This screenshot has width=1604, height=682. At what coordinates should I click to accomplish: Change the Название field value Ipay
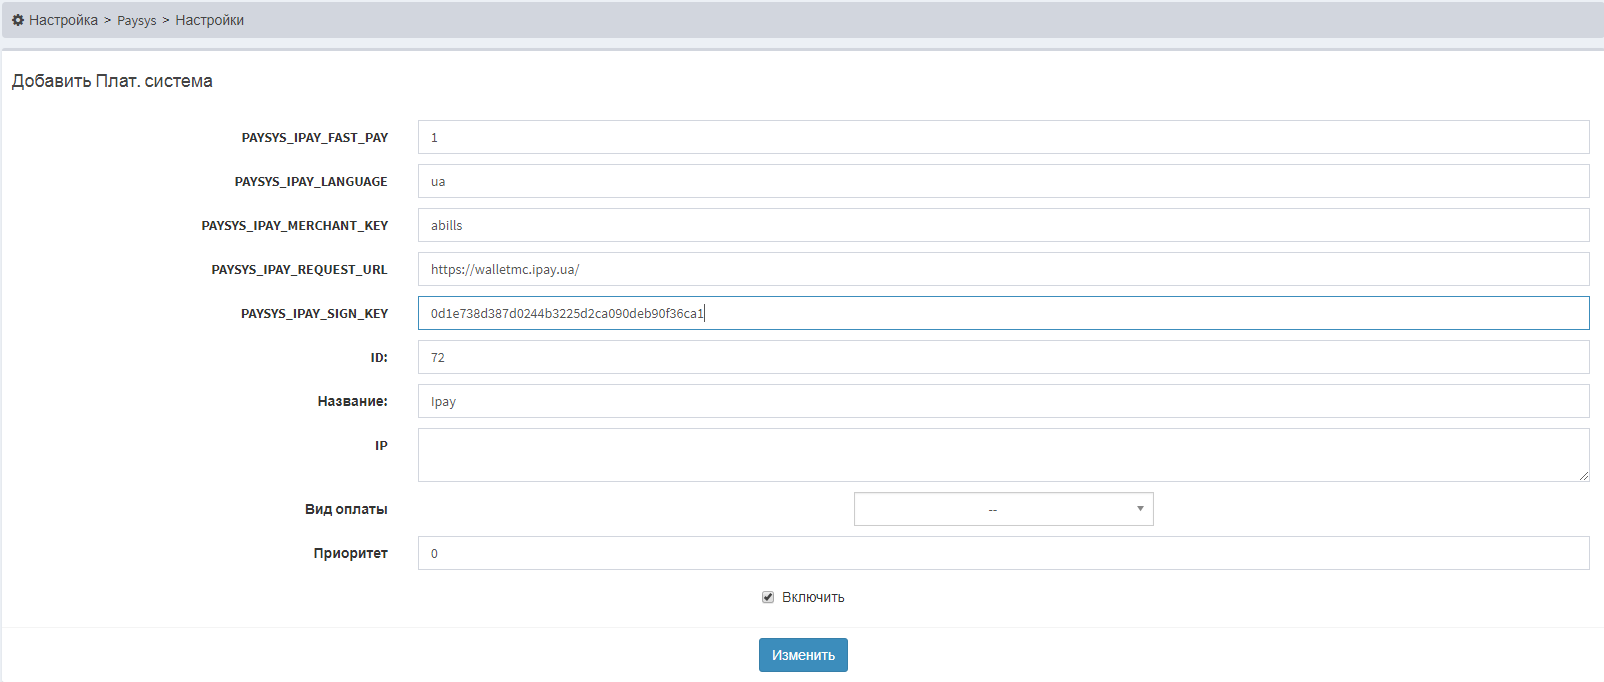point(1003,401)
